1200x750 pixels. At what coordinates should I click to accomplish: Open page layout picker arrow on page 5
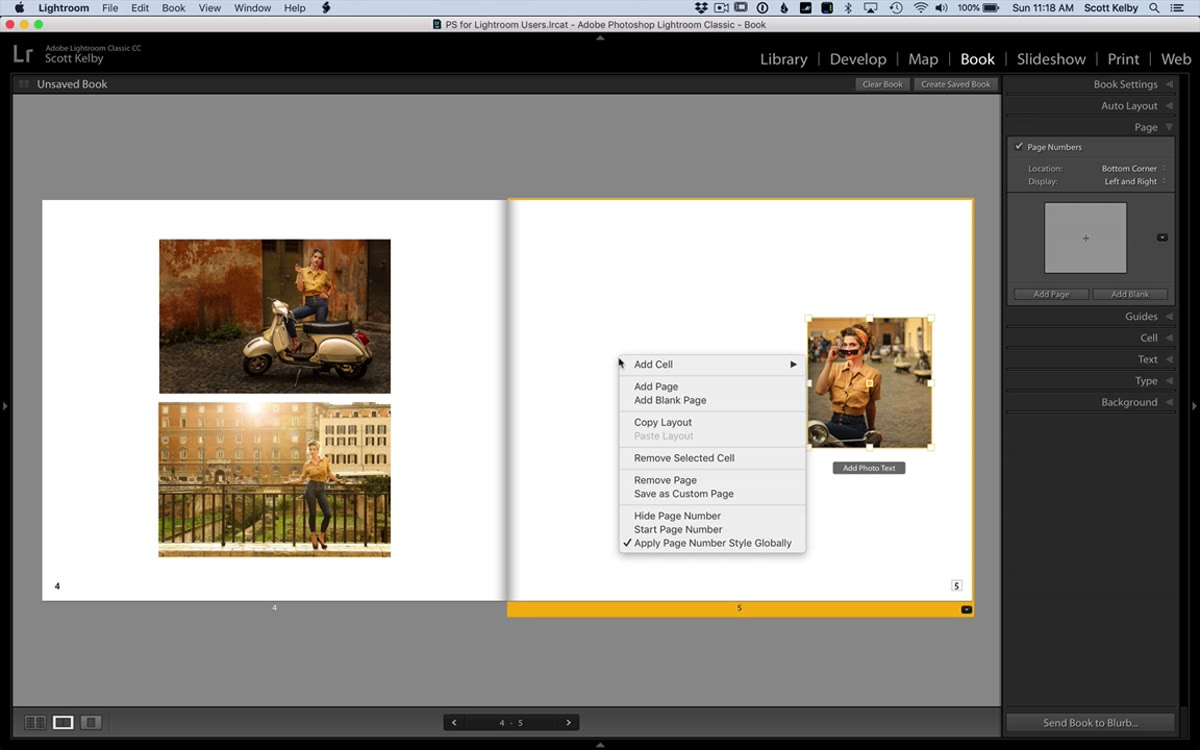point(966,609)
